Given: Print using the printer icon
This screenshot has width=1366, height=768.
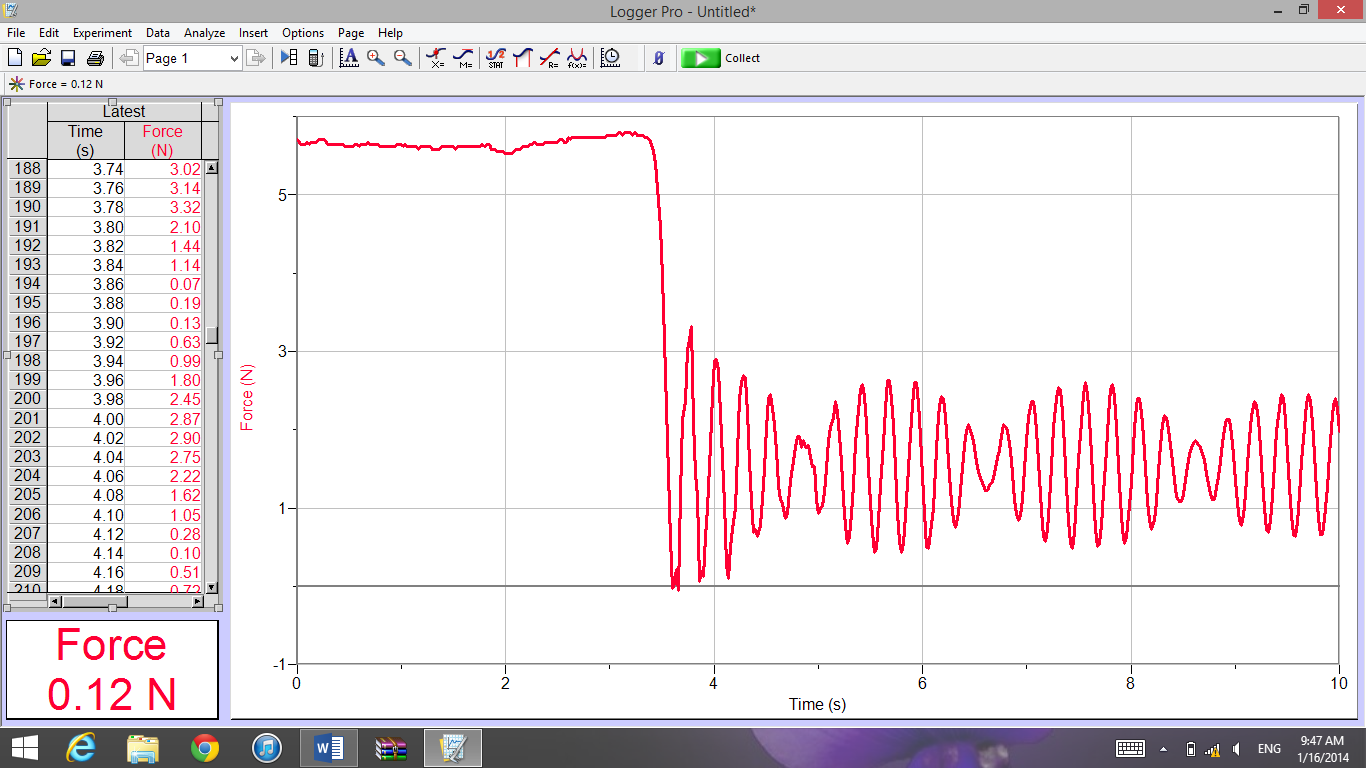Looking at the screenshot, I should [x=95, y=58].
